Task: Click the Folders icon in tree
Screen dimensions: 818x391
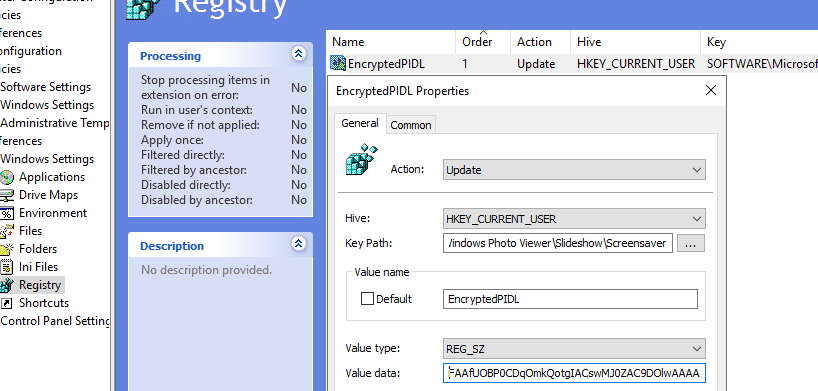Action: pyautogui.click(x=7, y=249)
